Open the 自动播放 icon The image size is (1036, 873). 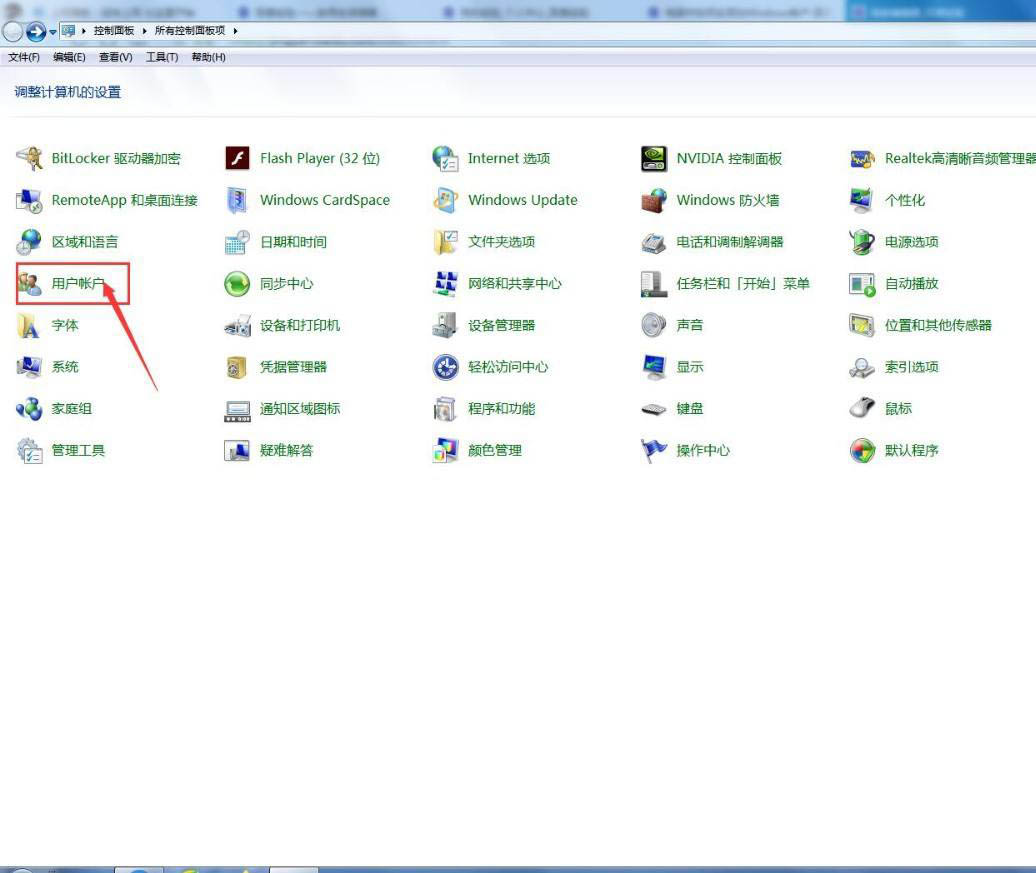point(862,284)
